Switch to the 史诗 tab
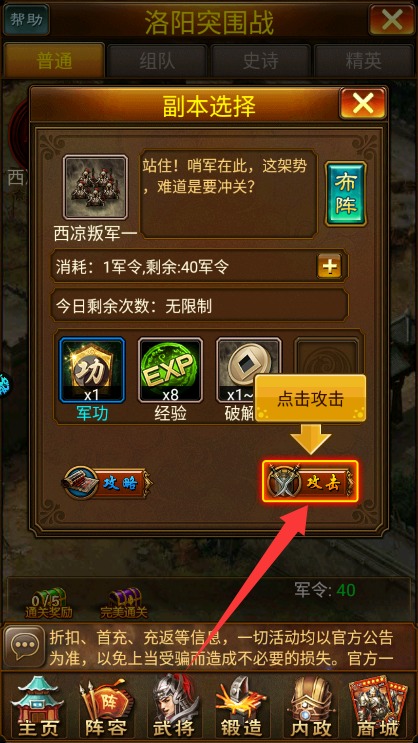Viewport: 418px width, 743px height. point(260,61)
